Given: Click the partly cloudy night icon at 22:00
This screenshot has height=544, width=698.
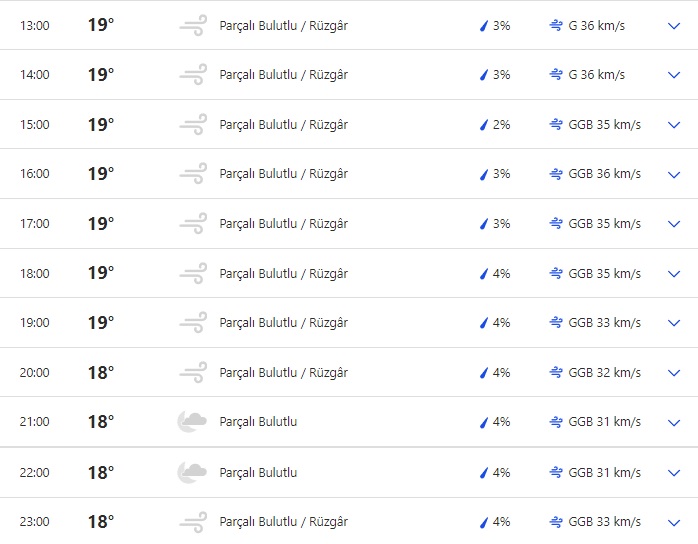Looking at the screenshot, I should [x=192, y=472].
